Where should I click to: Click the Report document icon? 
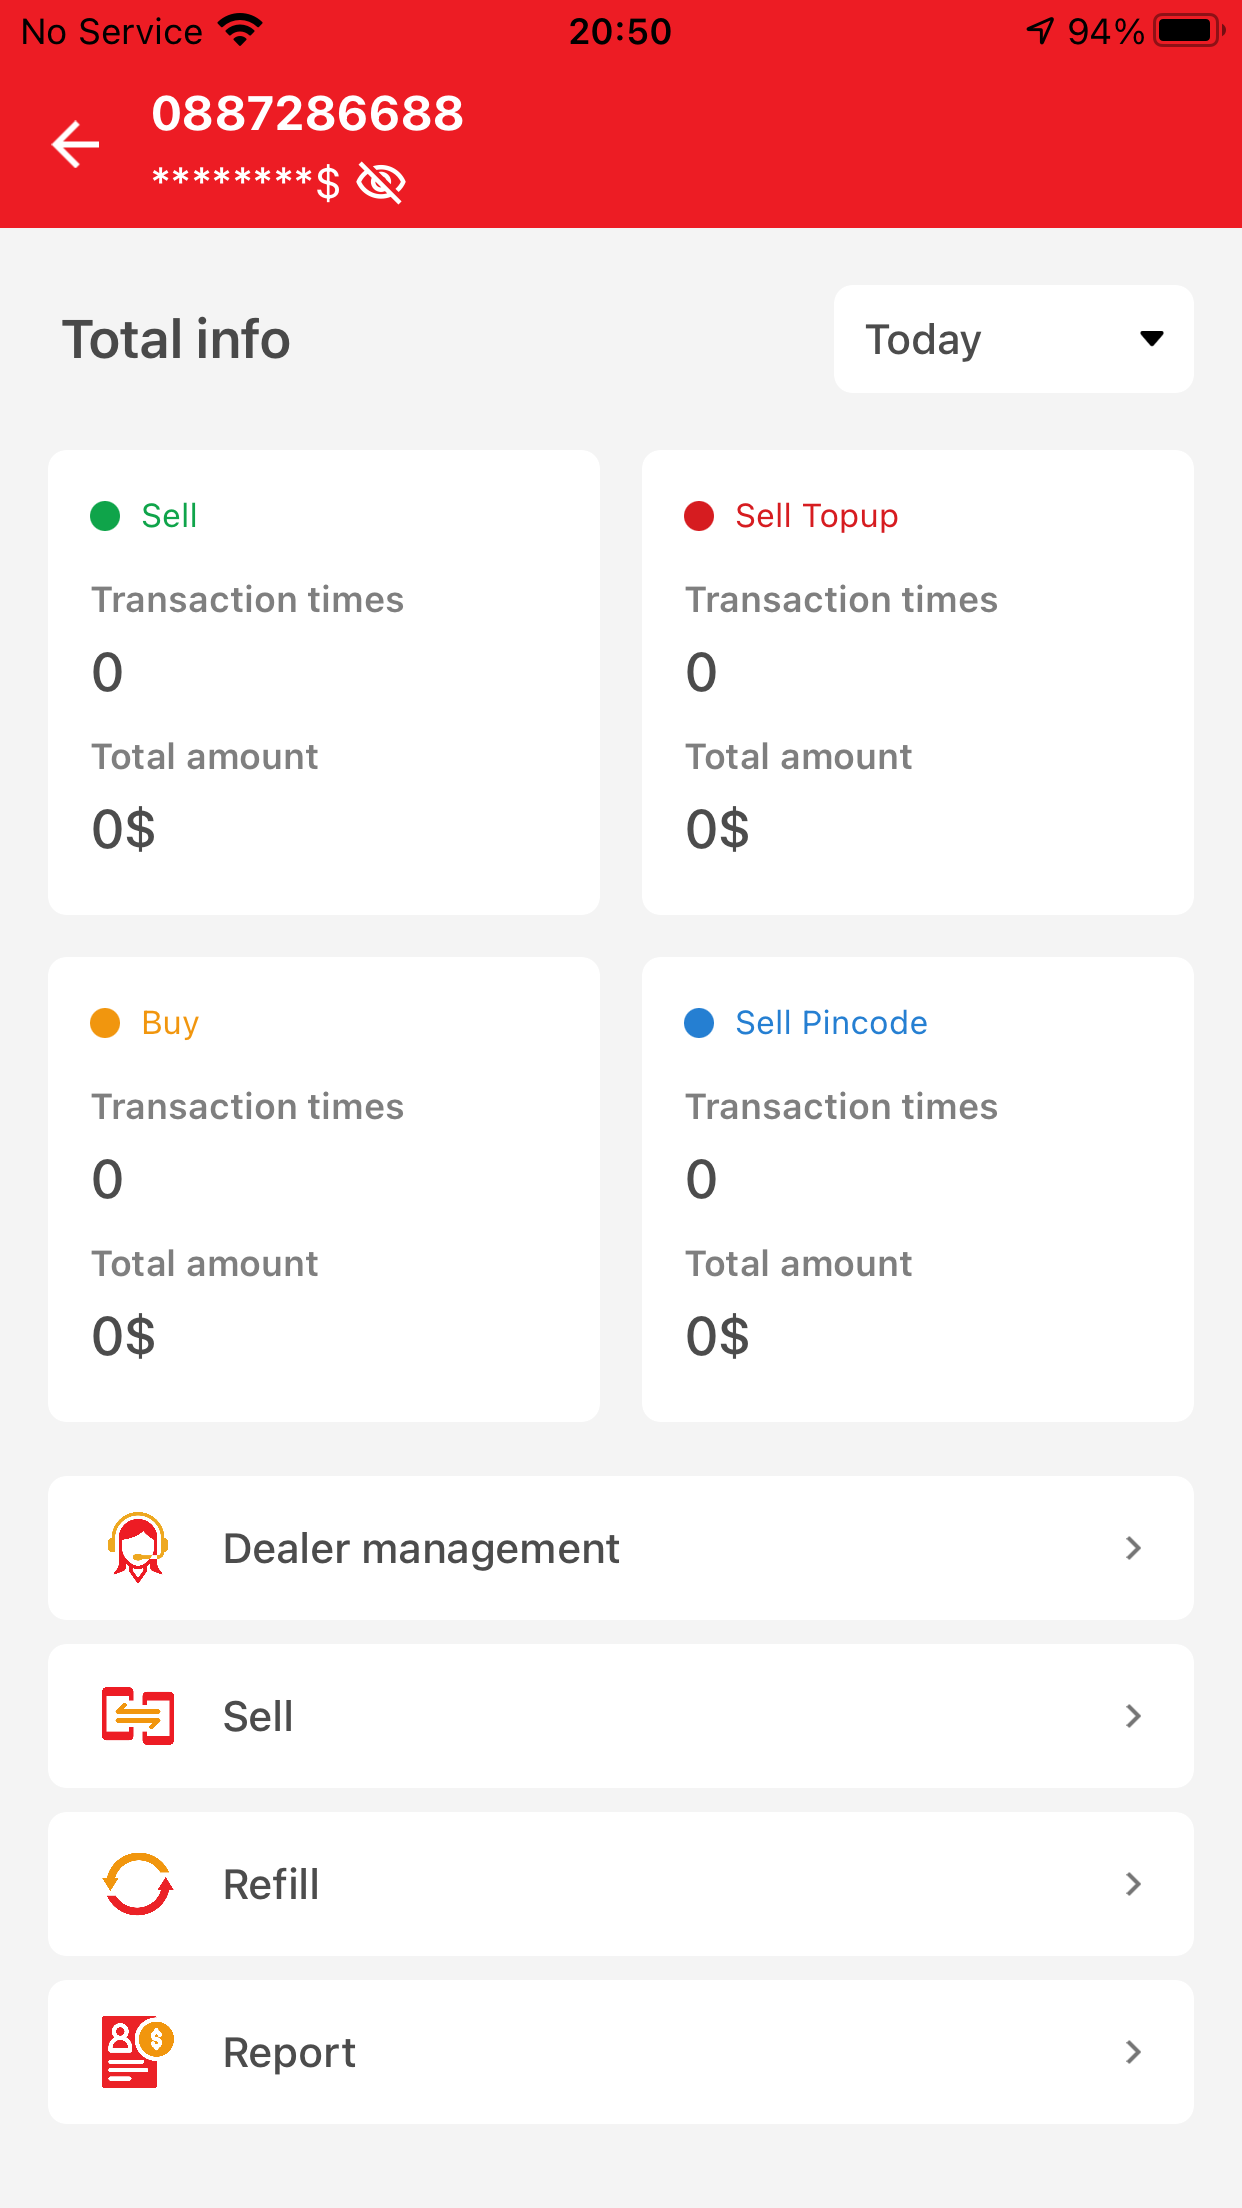point(138,2052)
